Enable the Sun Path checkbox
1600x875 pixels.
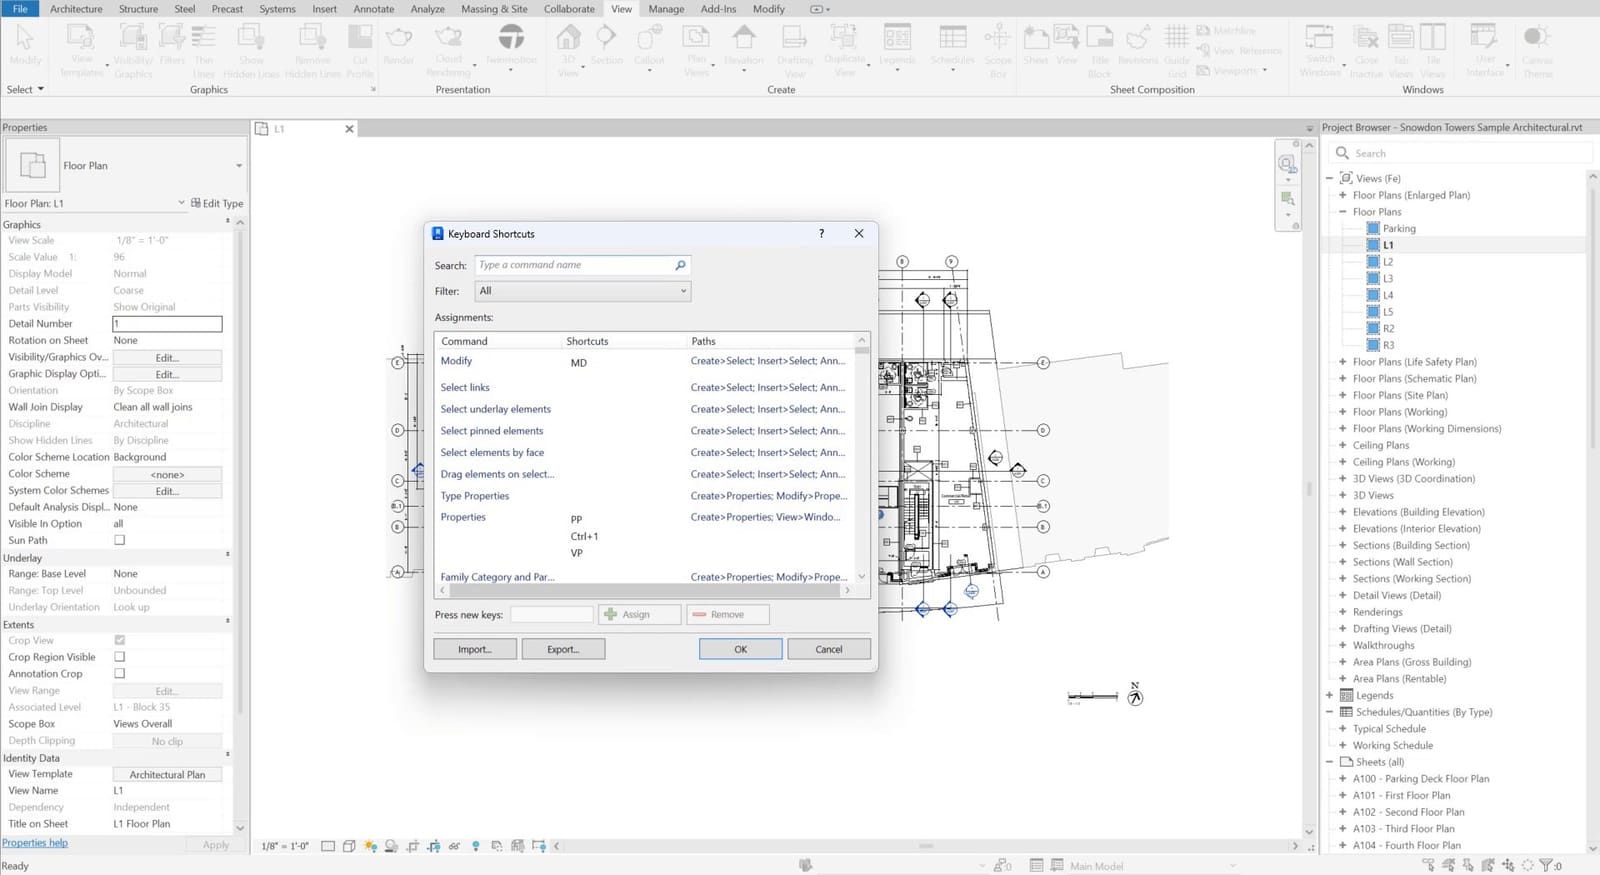[119, 540]
